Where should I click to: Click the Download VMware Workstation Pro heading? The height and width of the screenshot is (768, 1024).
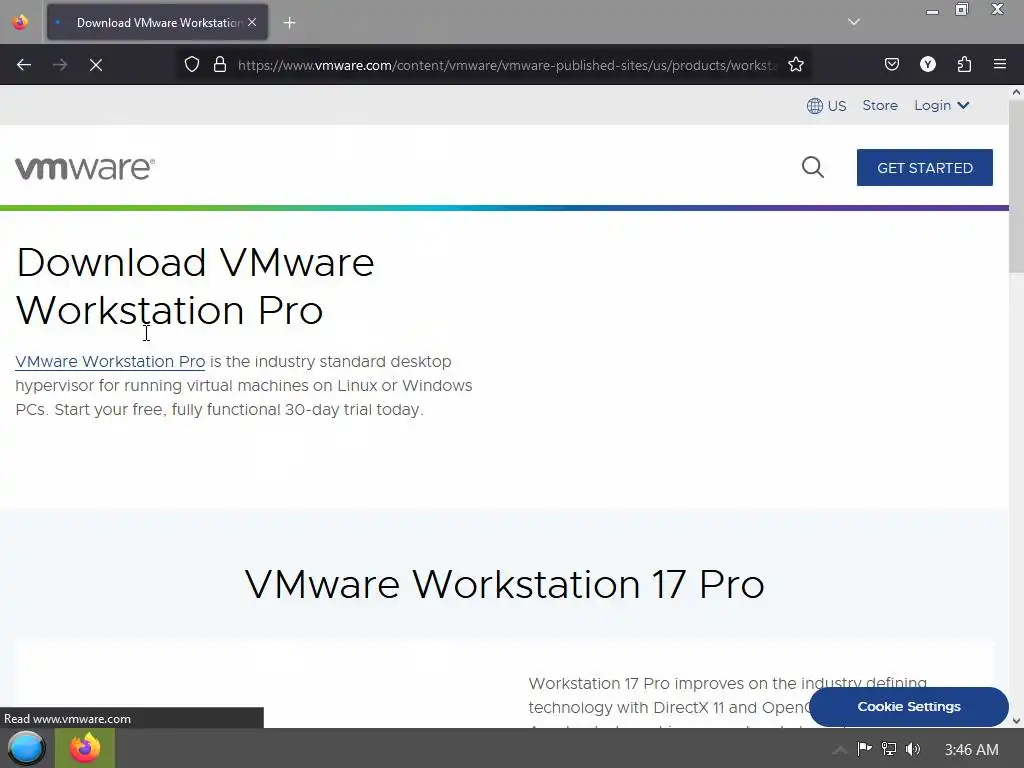point(195,286)
